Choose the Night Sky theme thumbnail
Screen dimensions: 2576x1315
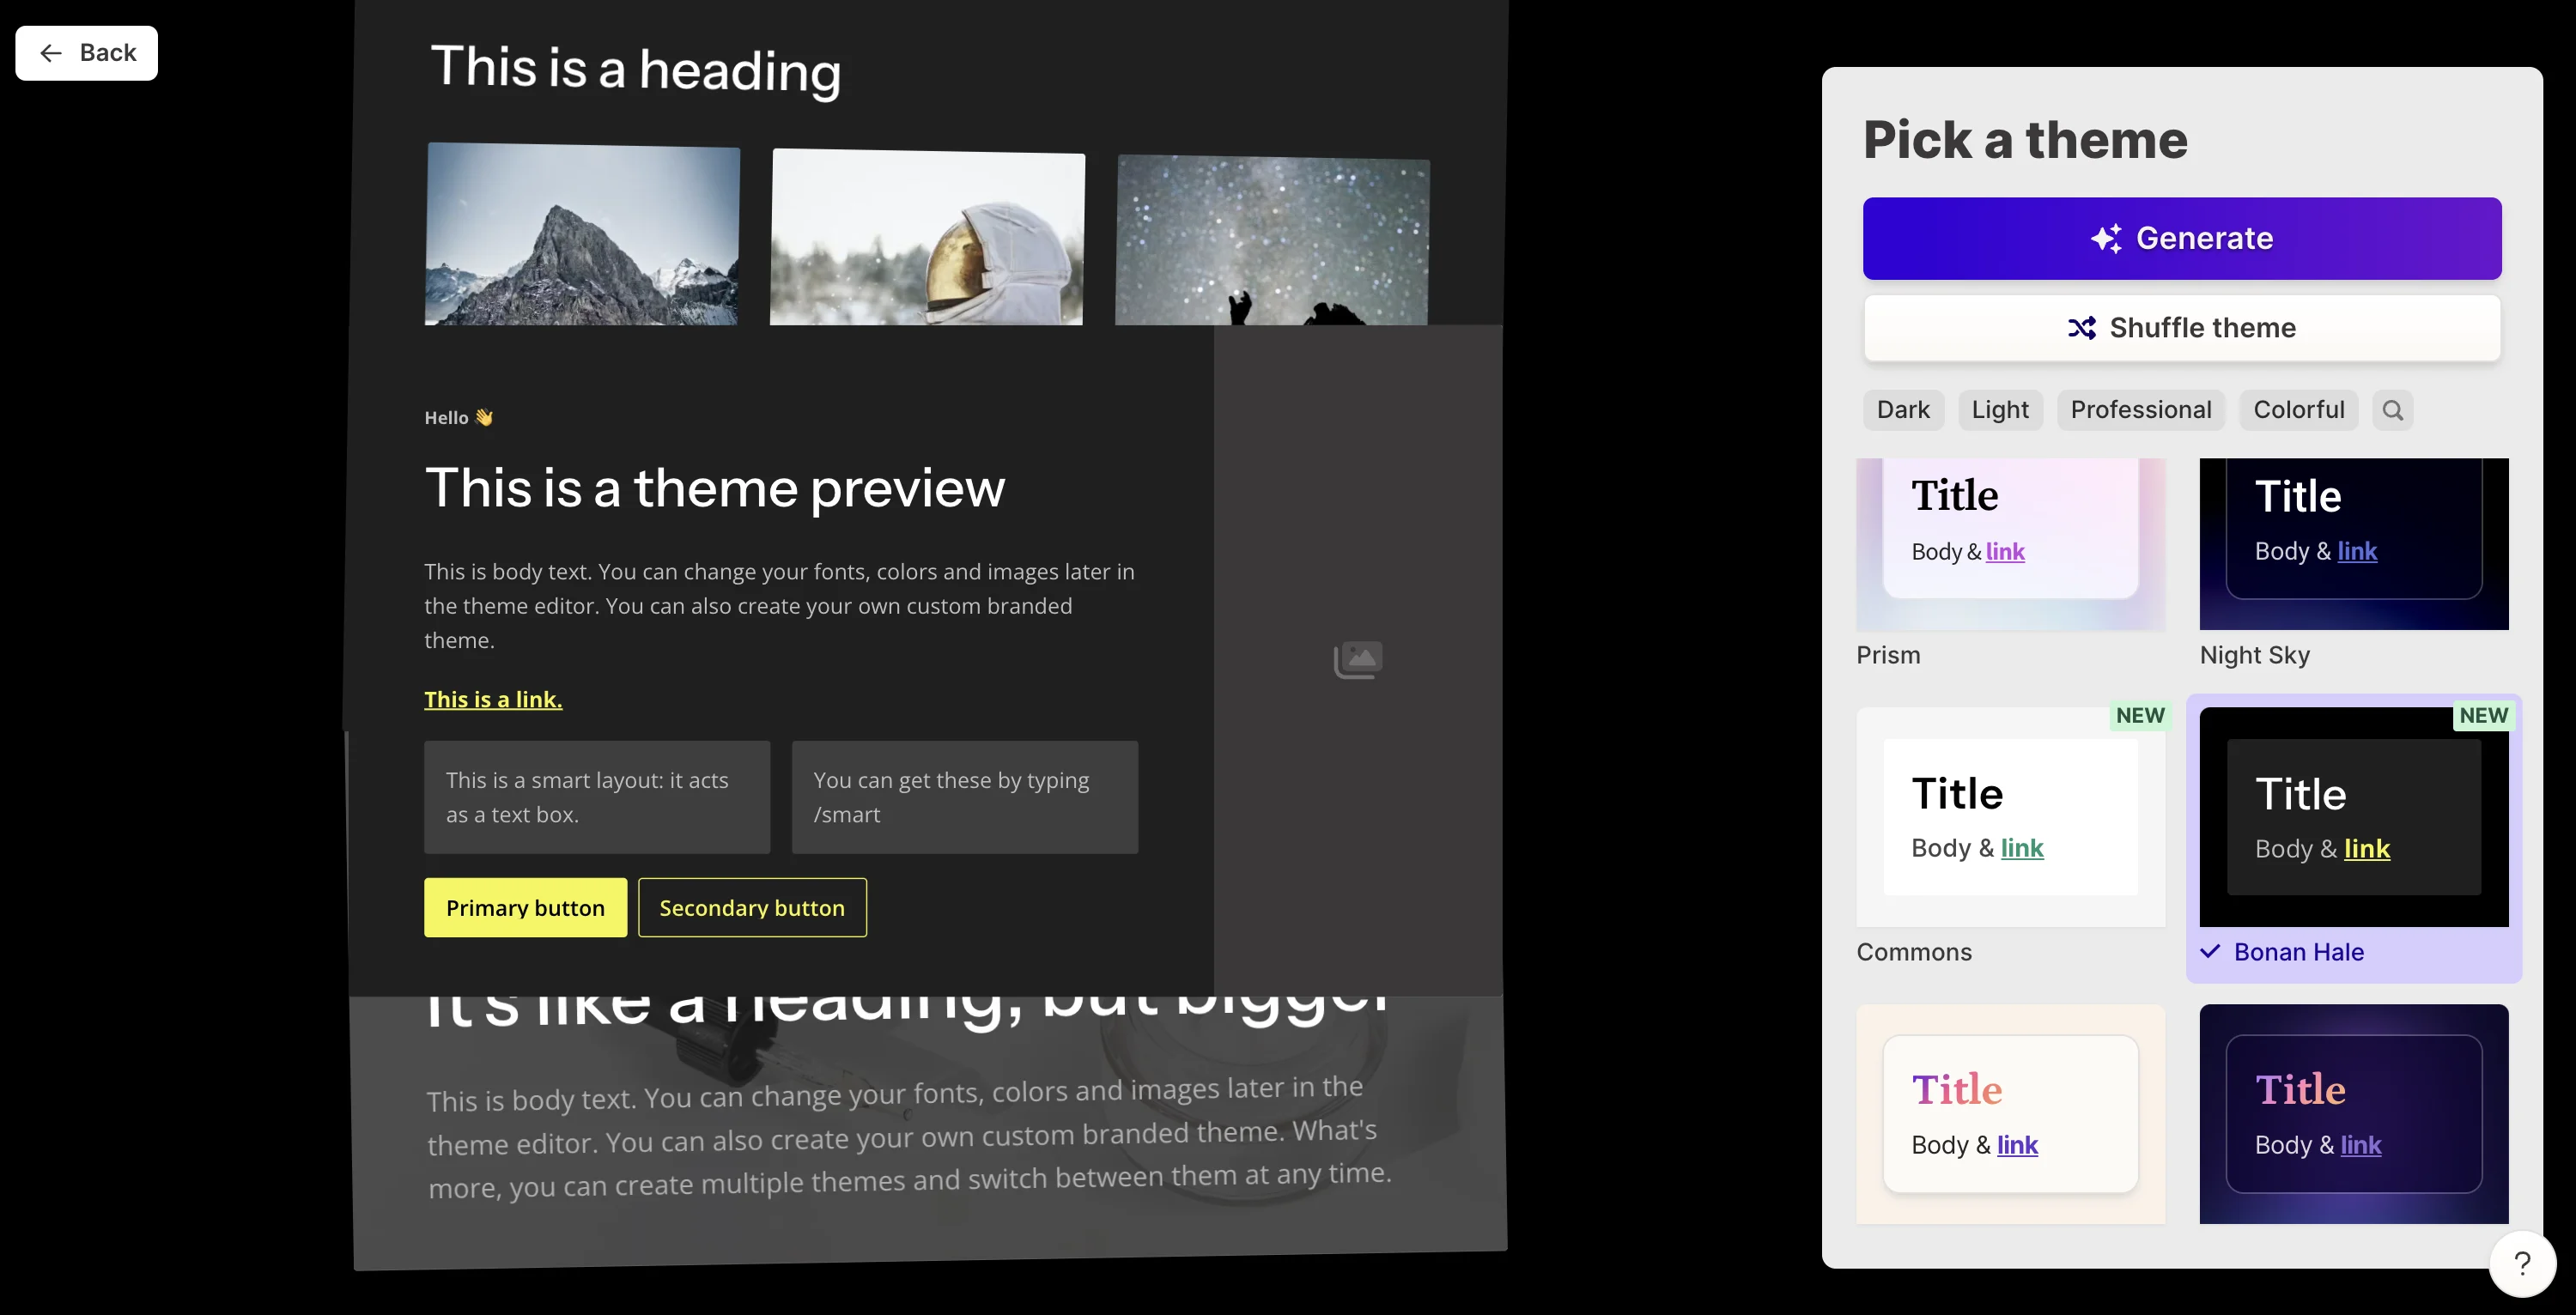point(2353,545)
